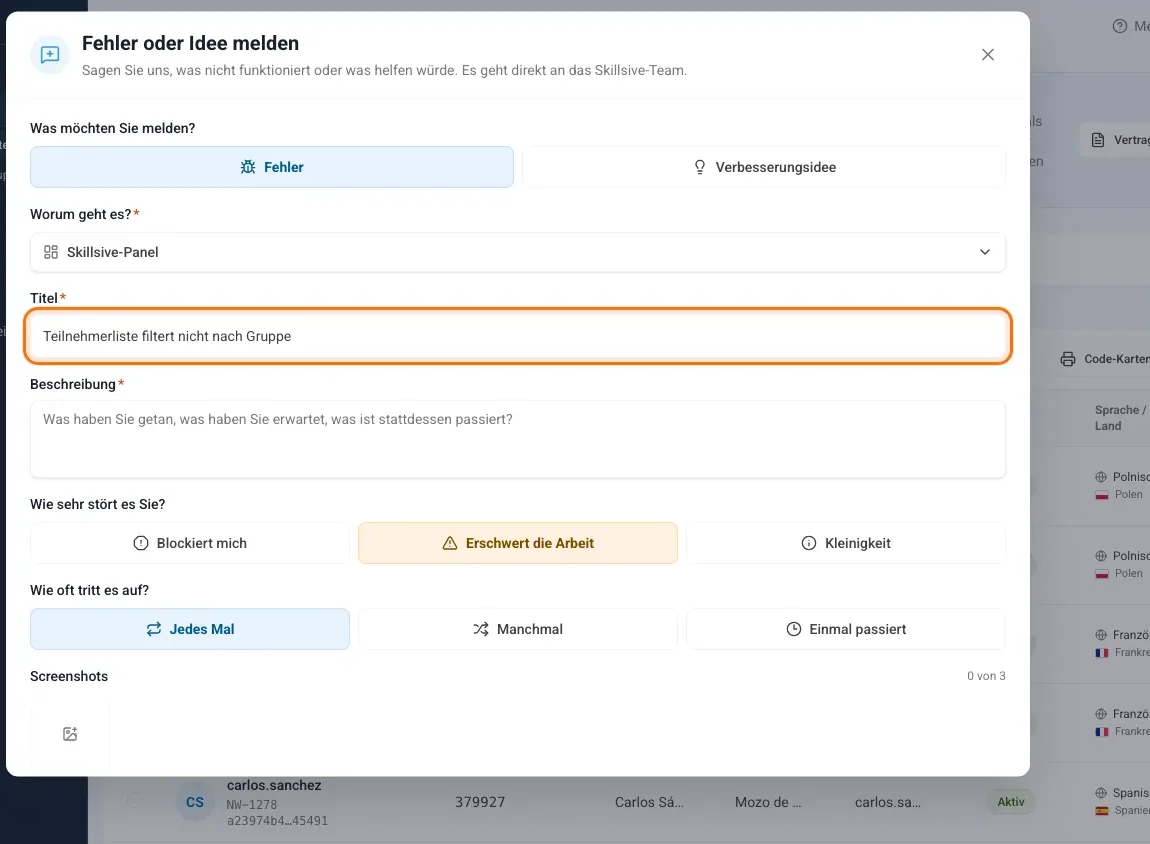The width and height of the screenshot is (1150, 844).
Task: Select the Verbesserungsidee option
Action: click(x=763, y=167)
